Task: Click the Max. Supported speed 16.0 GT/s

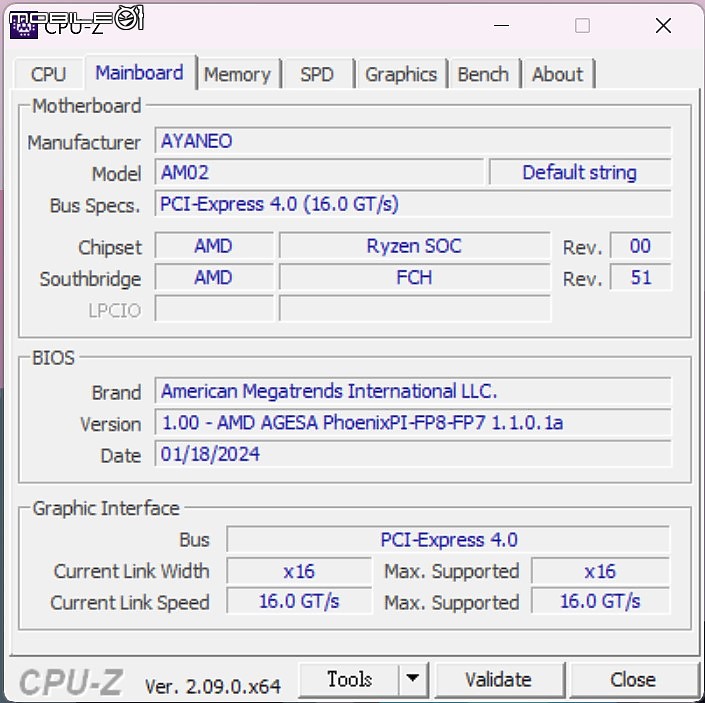Action: pyautogui.click(x=600, y=601)
